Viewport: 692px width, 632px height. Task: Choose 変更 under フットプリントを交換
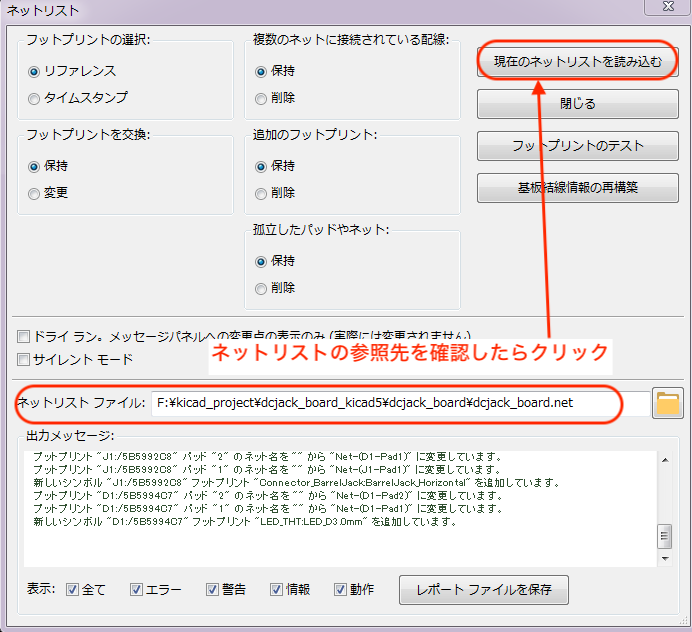34,193
